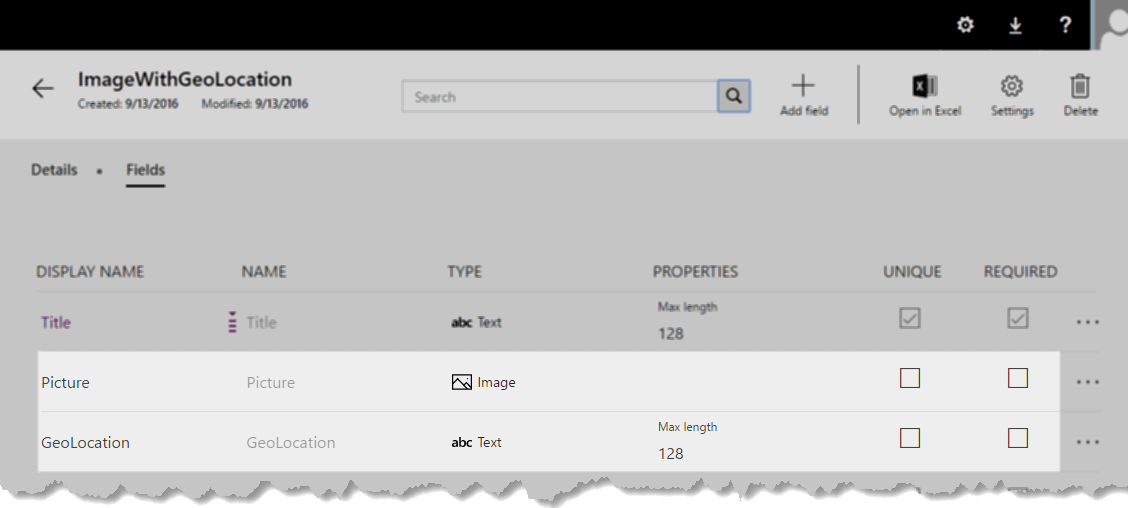
Task: Click the Add field plus icon
Action: (x=803, y=86)
